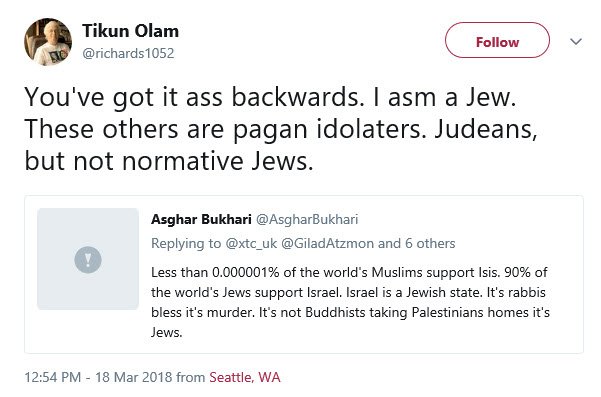Open the @AsgharBukhari handle
This screenshot has height=397, width=601.
pyautogui.click(x=307, y=219)
